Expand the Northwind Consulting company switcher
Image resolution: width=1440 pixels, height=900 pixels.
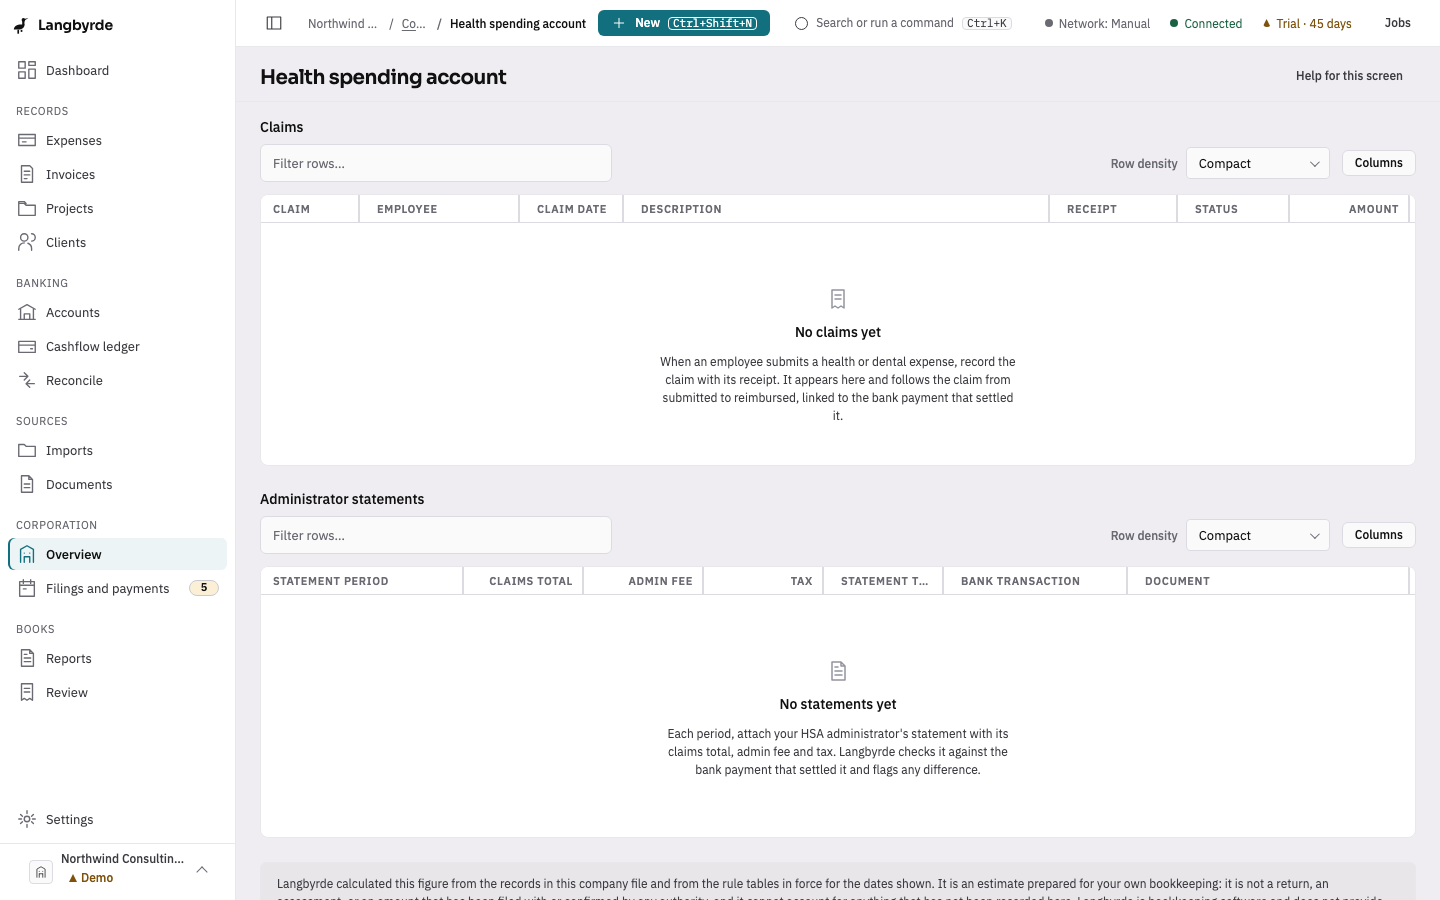pos(117,871)
